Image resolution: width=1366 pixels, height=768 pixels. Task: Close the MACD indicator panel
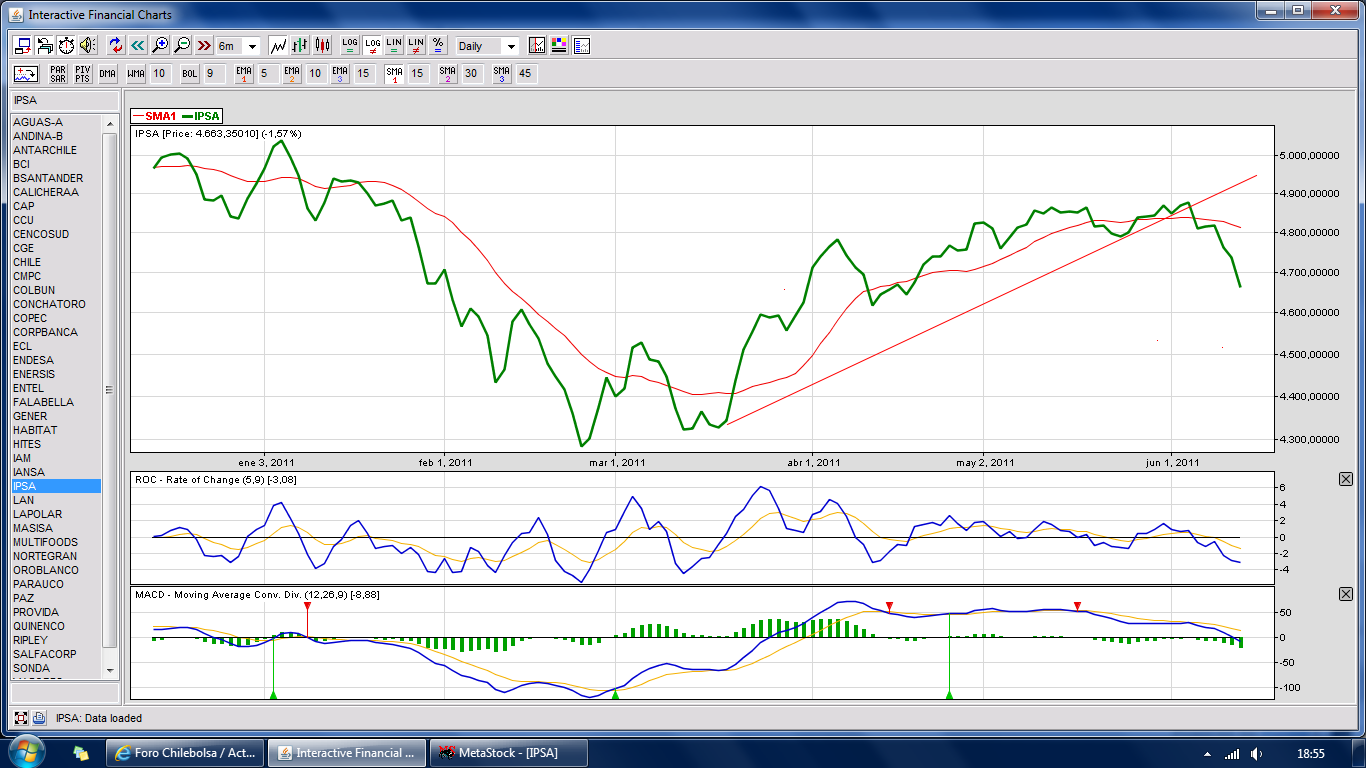pyautogui.click(x=1345, y=595)
